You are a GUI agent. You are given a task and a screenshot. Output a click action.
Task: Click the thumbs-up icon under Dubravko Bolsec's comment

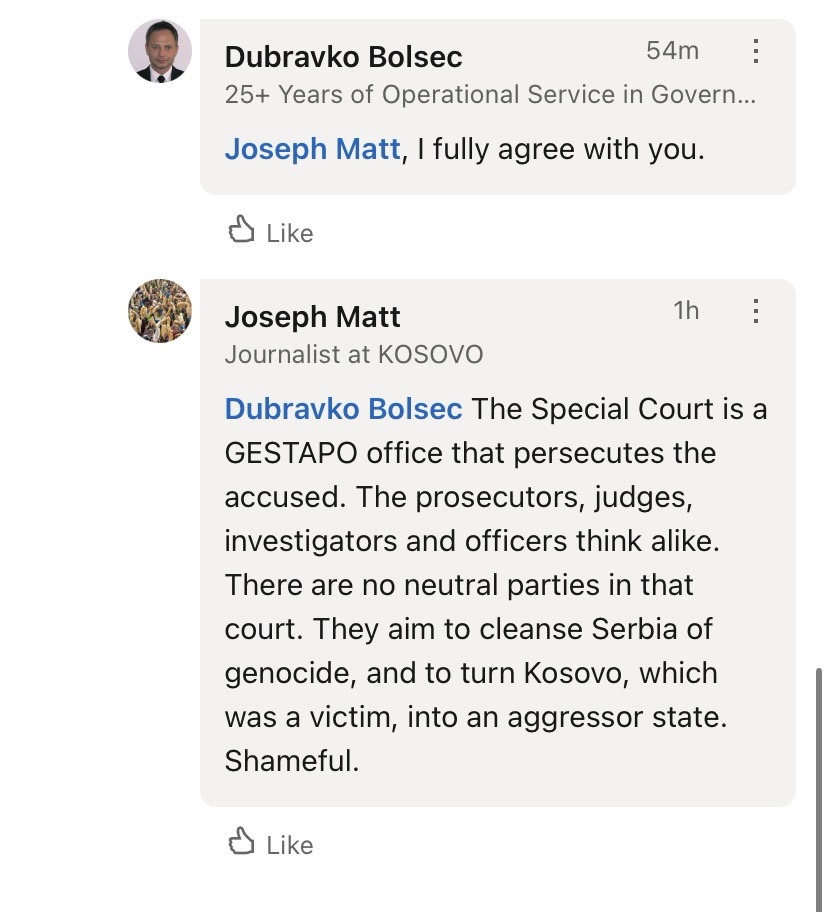[x=241, y=231]
